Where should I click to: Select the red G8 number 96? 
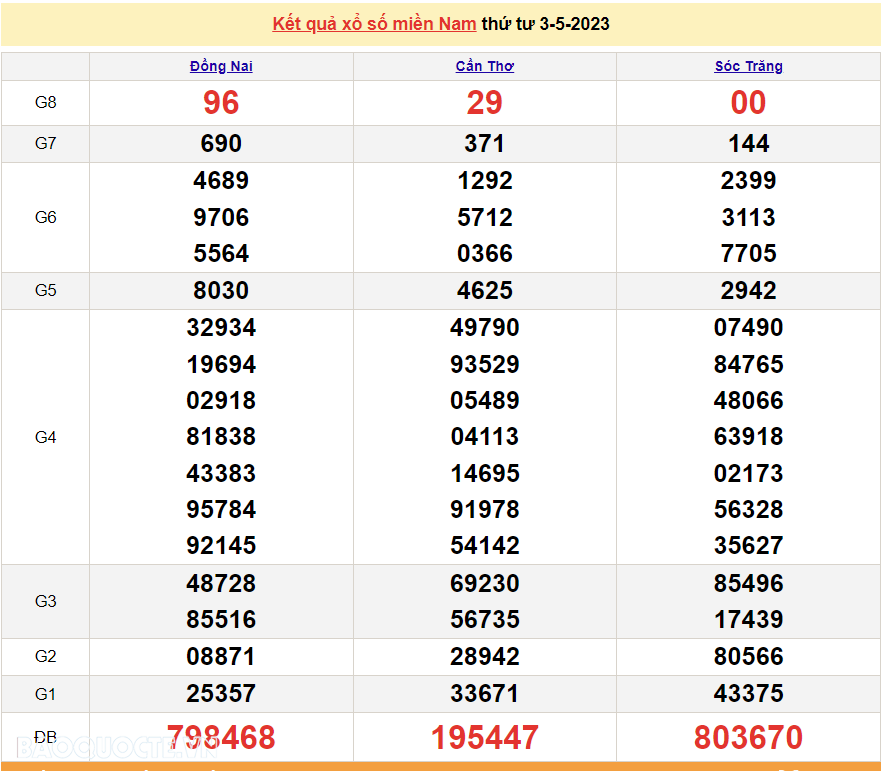221,103
